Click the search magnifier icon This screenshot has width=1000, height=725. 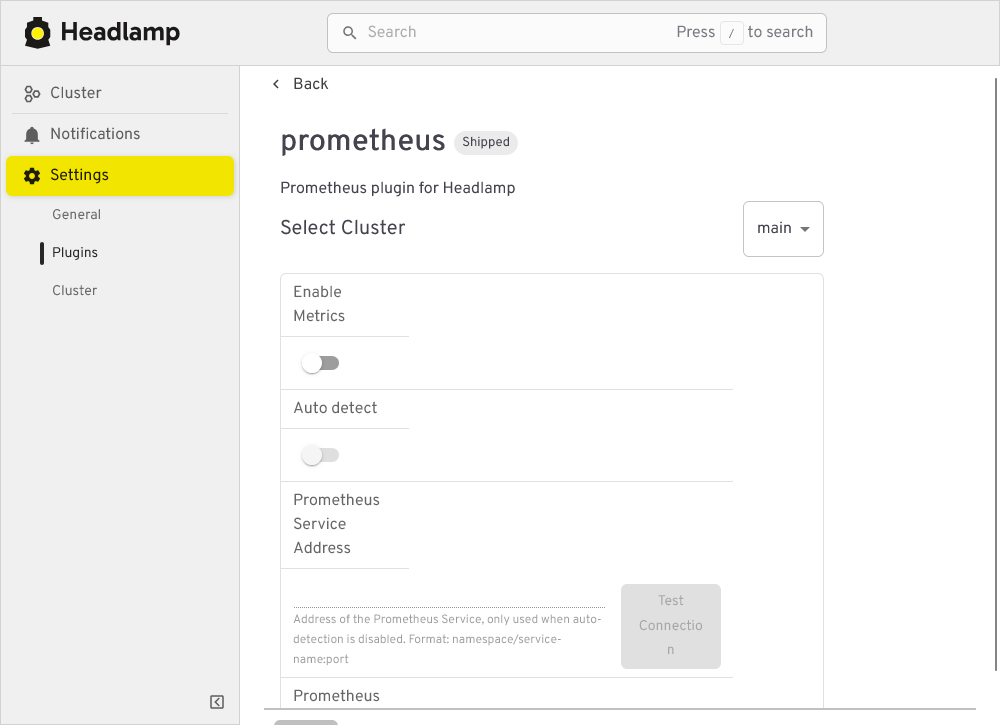pyautogui.click(x=349, y=32)
